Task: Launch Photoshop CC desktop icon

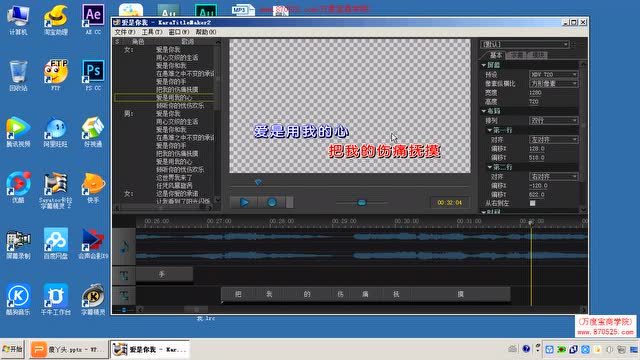Action: point(93,75)
